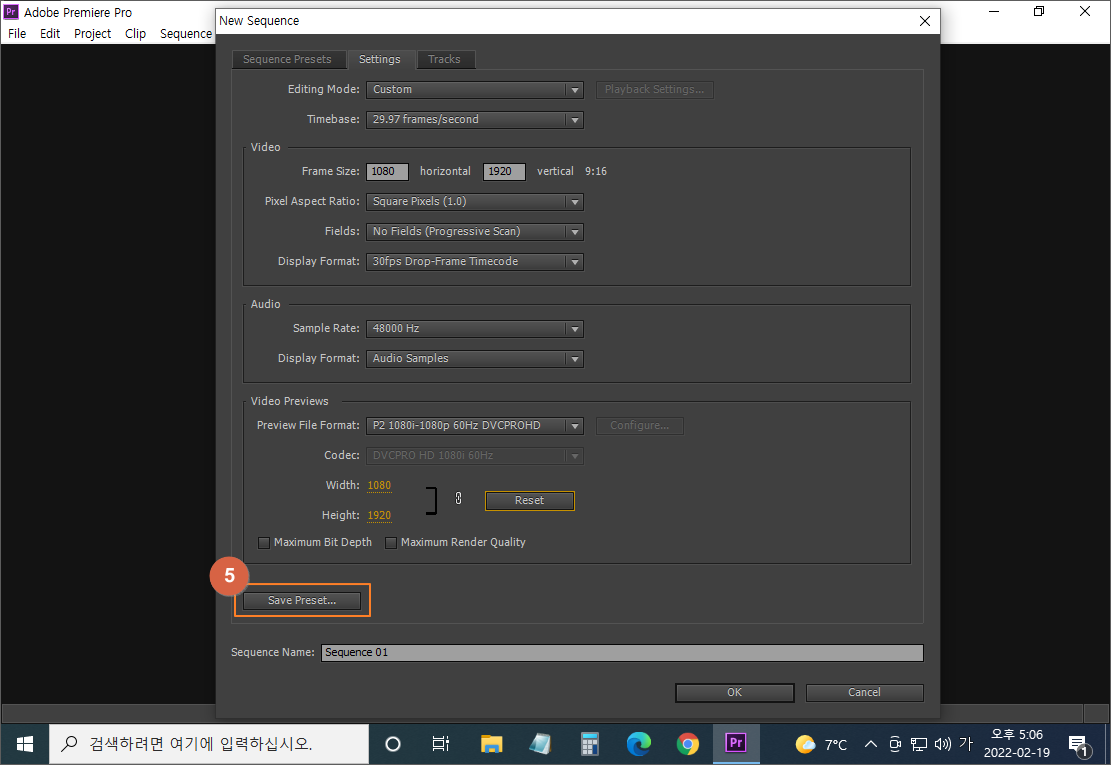Click the aspect ratio chain link icon
The image size is (1111, 765).
pos(458,499)
